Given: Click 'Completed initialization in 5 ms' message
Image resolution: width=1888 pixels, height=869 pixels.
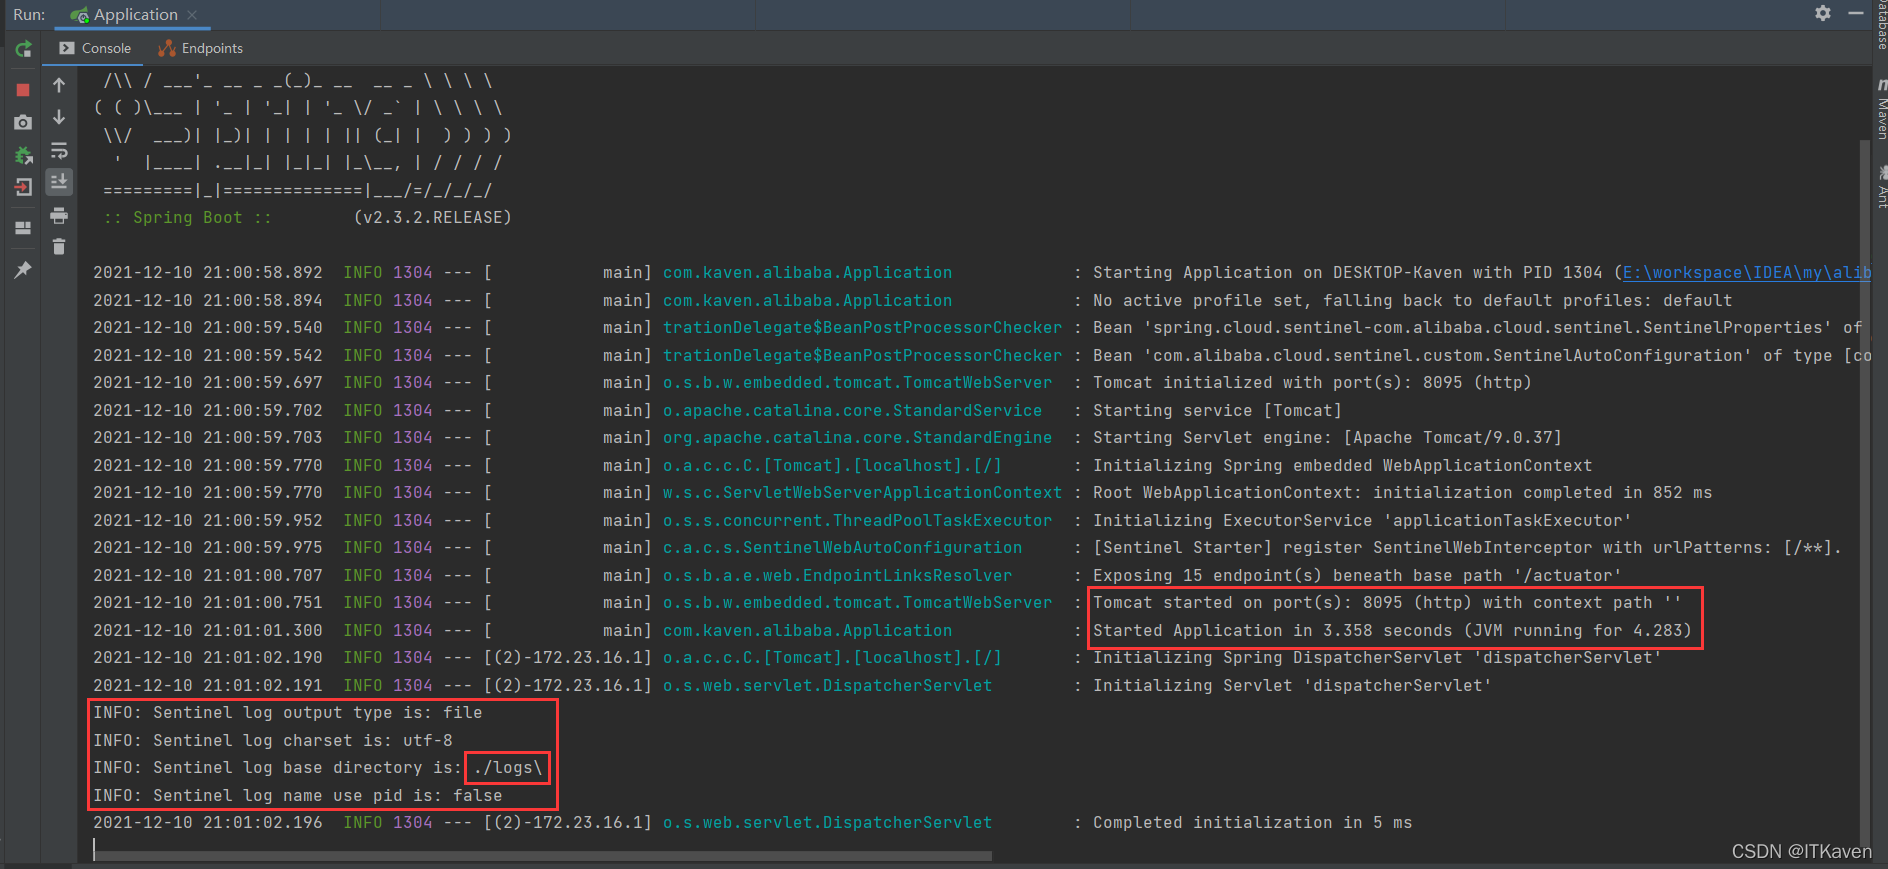Looking at the screenshot, I should (x=1252, y=823).
